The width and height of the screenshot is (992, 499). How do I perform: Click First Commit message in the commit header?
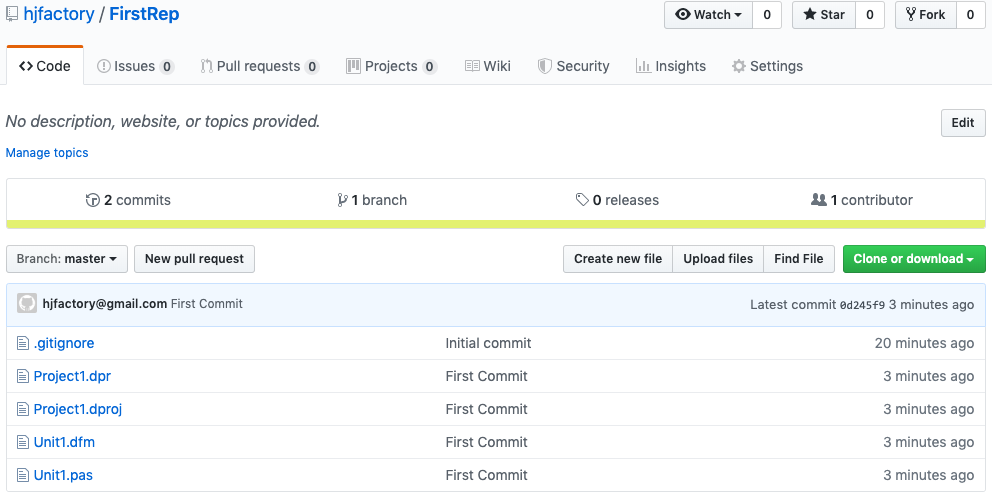tap(207, 304)
